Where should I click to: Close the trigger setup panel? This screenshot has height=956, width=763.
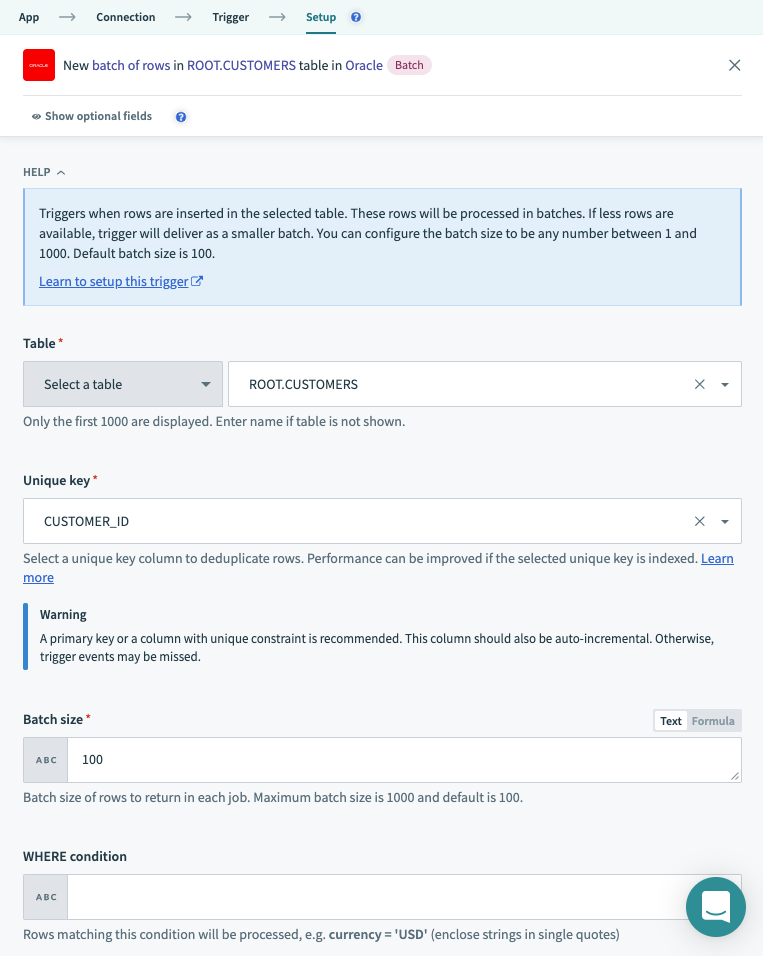734,66
